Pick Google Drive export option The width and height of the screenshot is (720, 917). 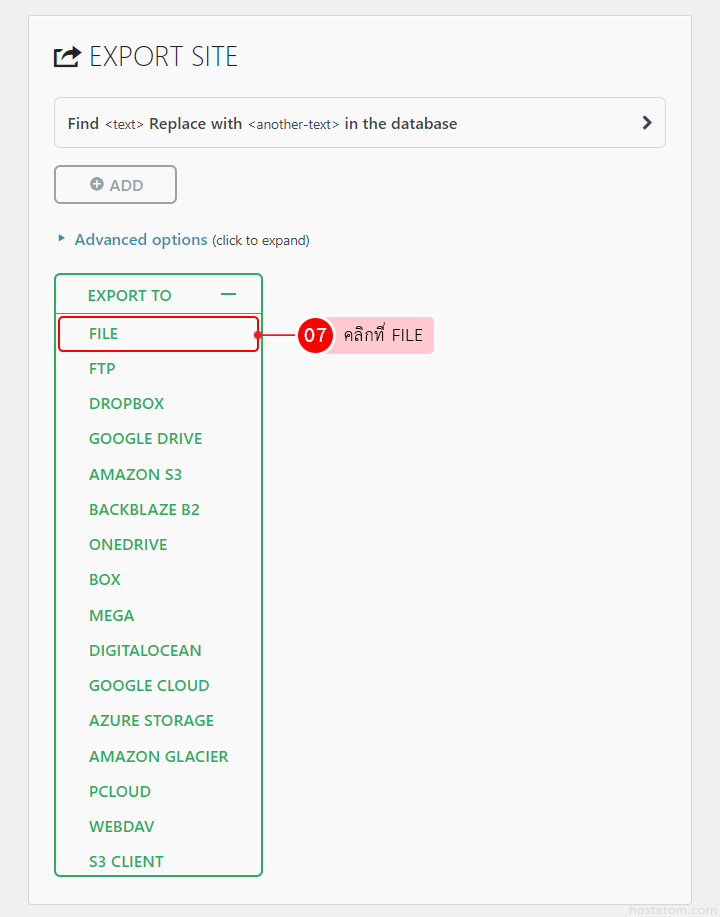click(x=145, y=439)
